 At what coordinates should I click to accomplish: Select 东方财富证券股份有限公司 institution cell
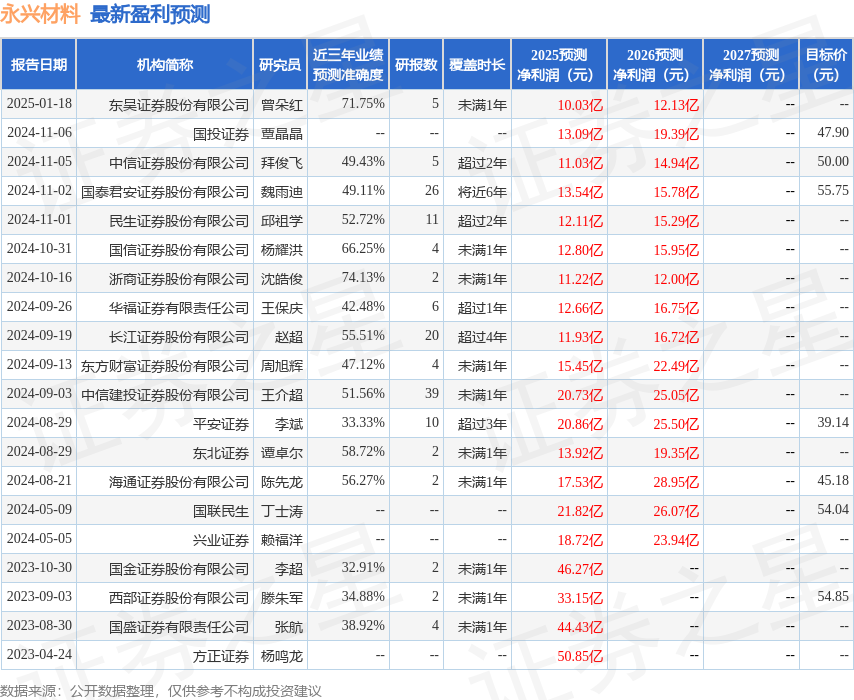point(164,366)
